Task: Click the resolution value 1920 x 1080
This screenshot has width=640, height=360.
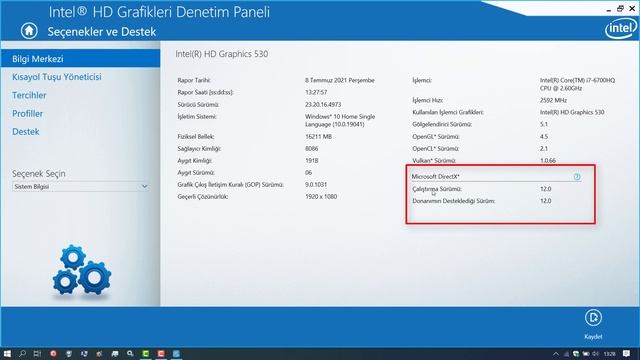Action: (x=321, y=197)
